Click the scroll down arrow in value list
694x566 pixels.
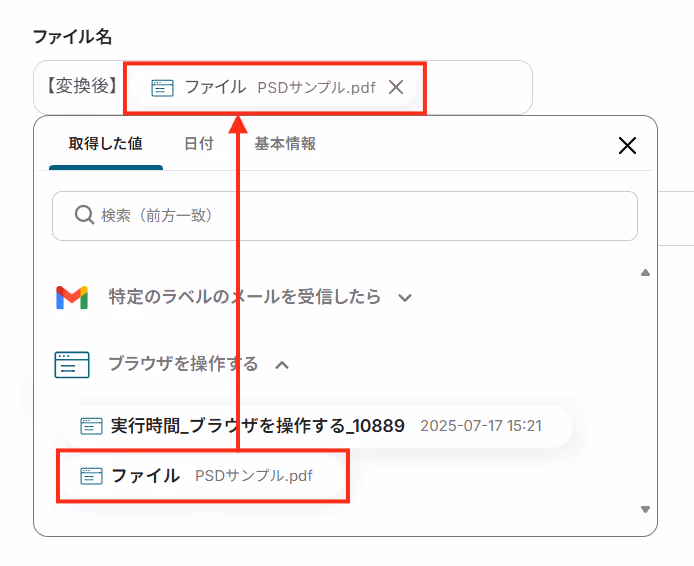[645, 509]
